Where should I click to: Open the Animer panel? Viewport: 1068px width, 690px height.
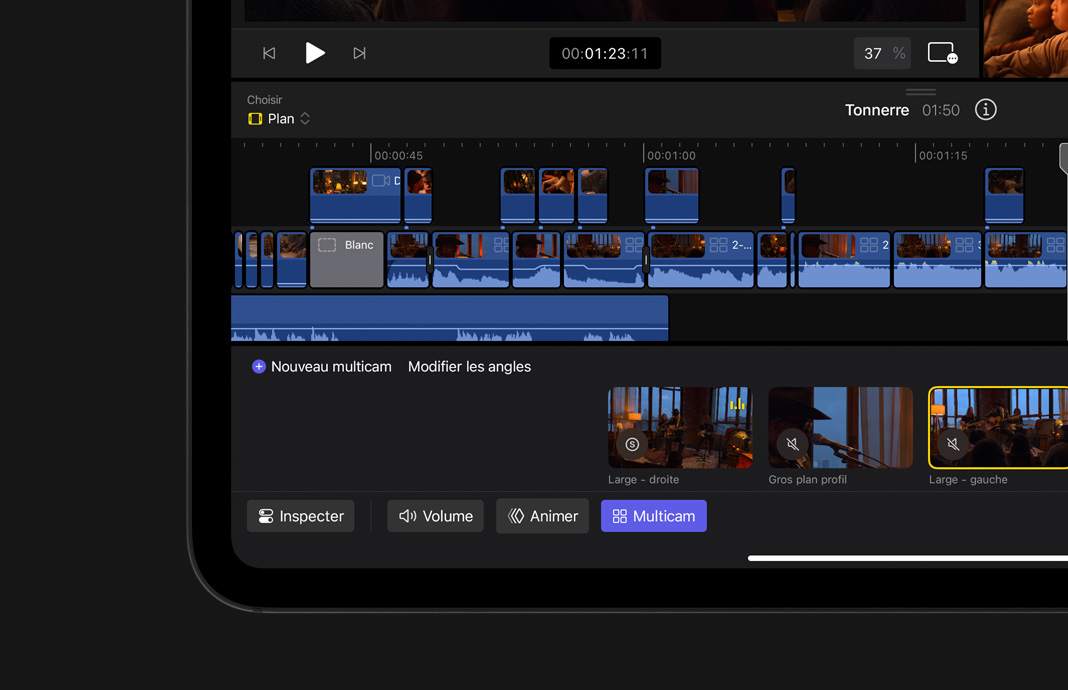(542, 516)
